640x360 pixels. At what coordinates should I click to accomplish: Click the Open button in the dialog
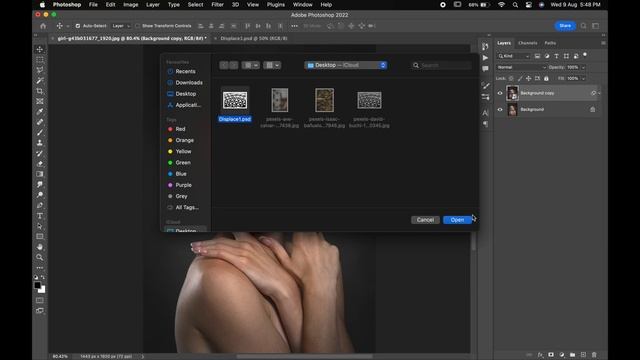[457, 220]
